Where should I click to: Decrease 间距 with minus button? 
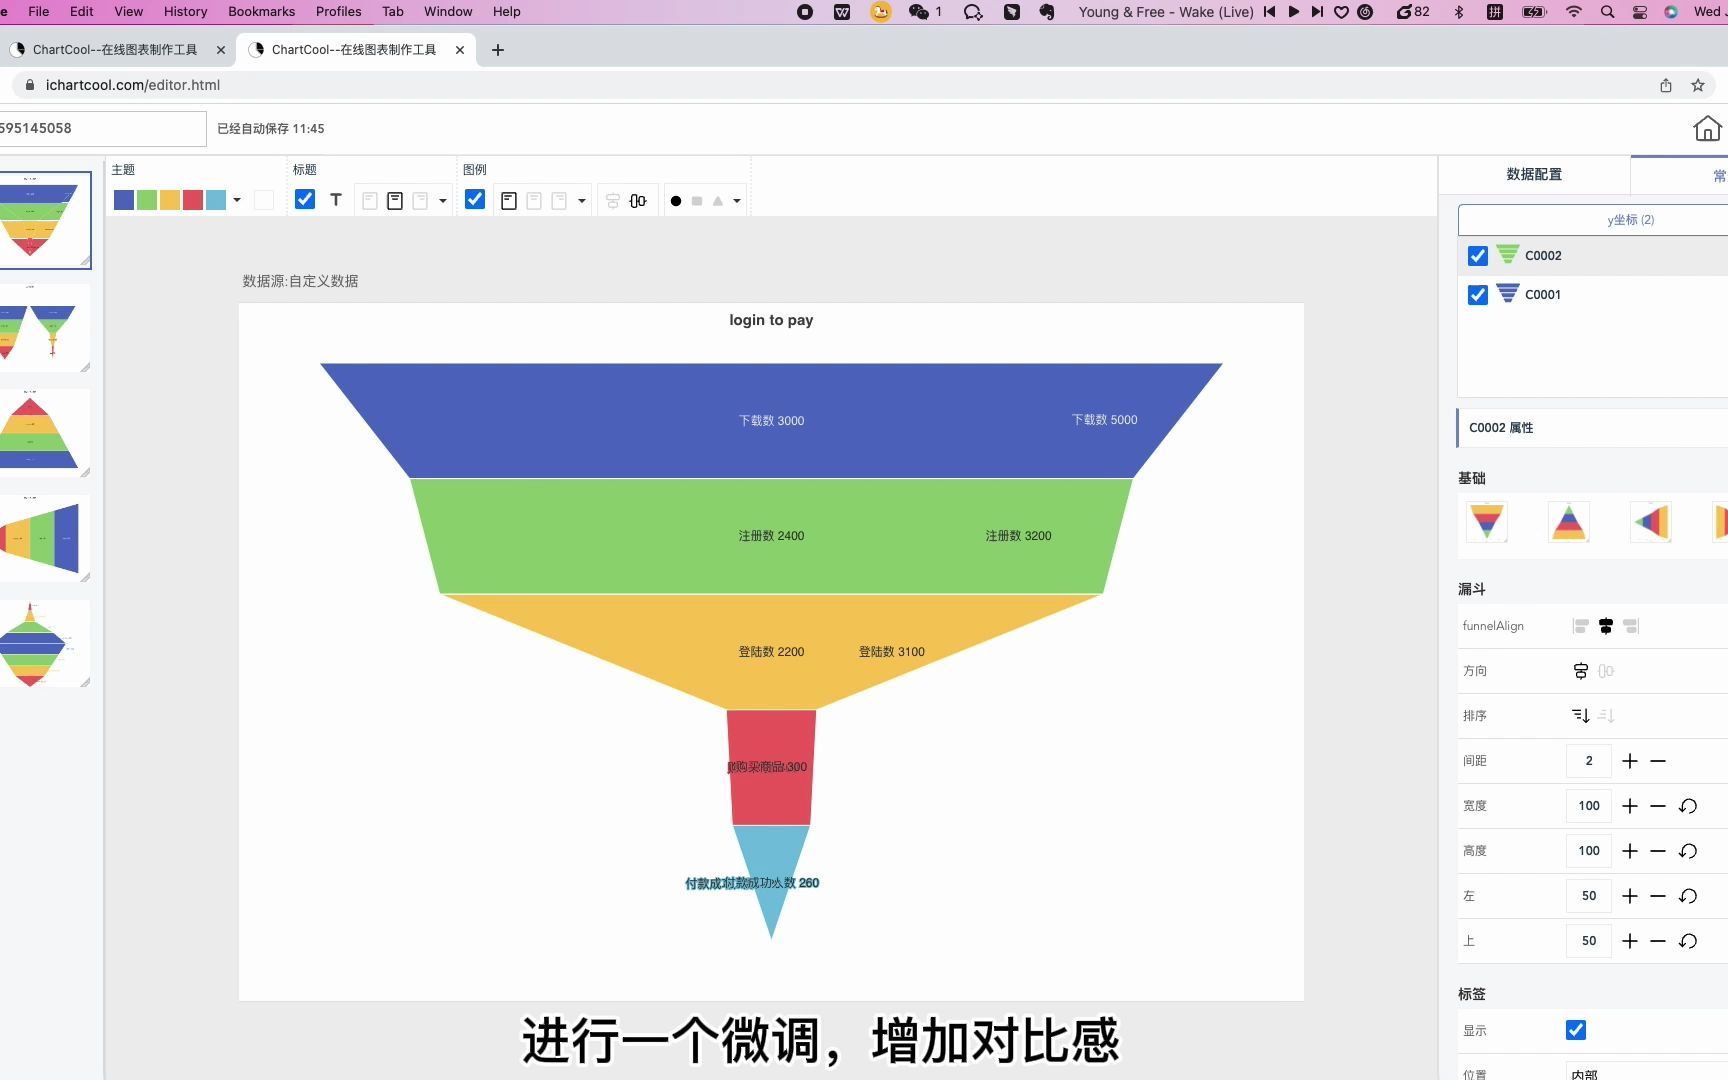[1658, 761]
